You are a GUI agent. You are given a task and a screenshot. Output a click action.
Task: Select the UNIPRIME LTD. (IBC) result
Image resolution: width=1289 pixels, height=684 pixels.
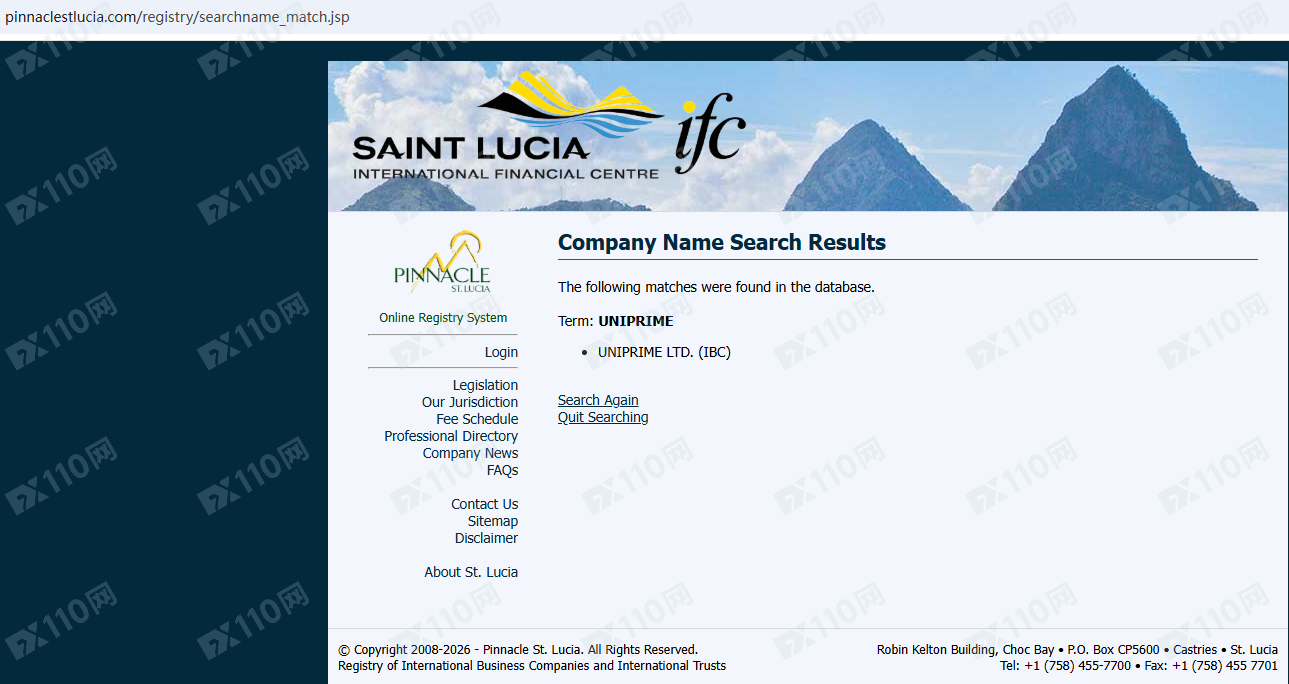tap(664, 352)
